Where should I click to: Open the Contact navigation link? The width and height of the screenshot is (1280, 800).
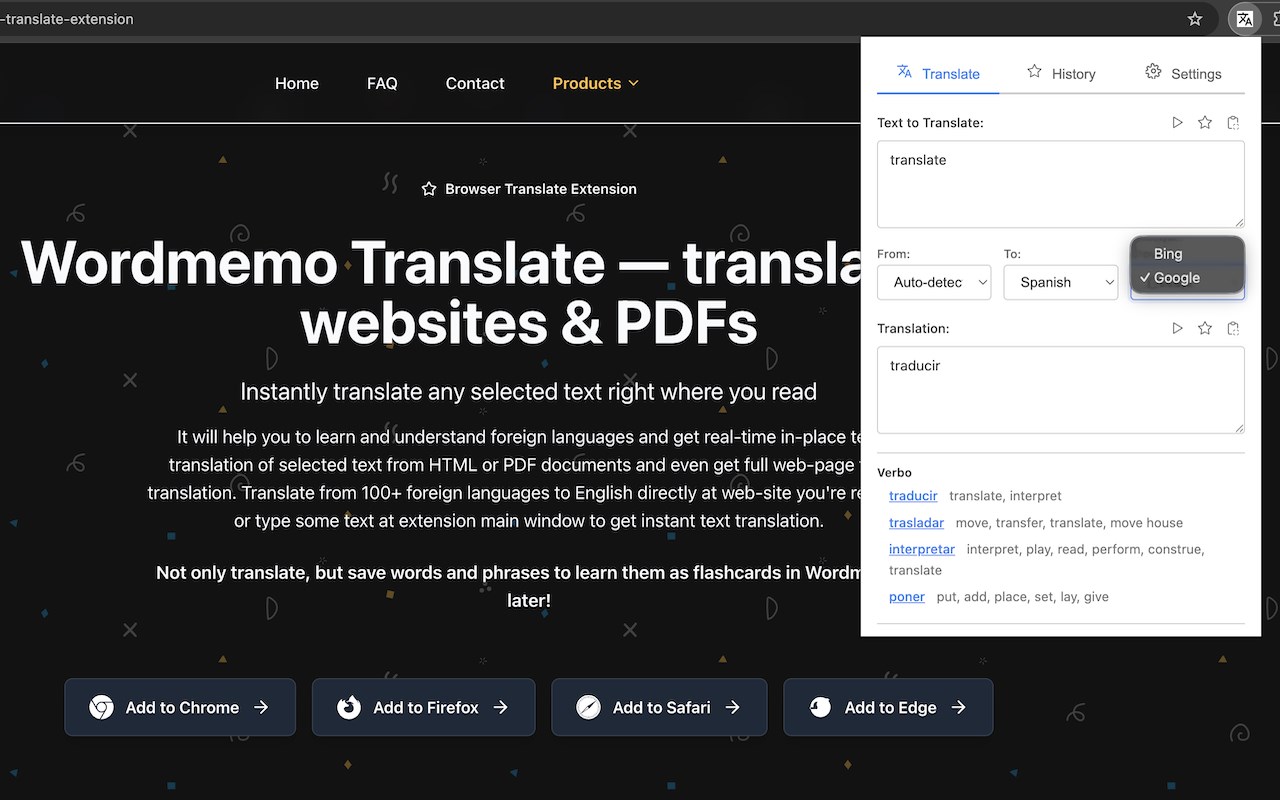(x=475, y=83)
